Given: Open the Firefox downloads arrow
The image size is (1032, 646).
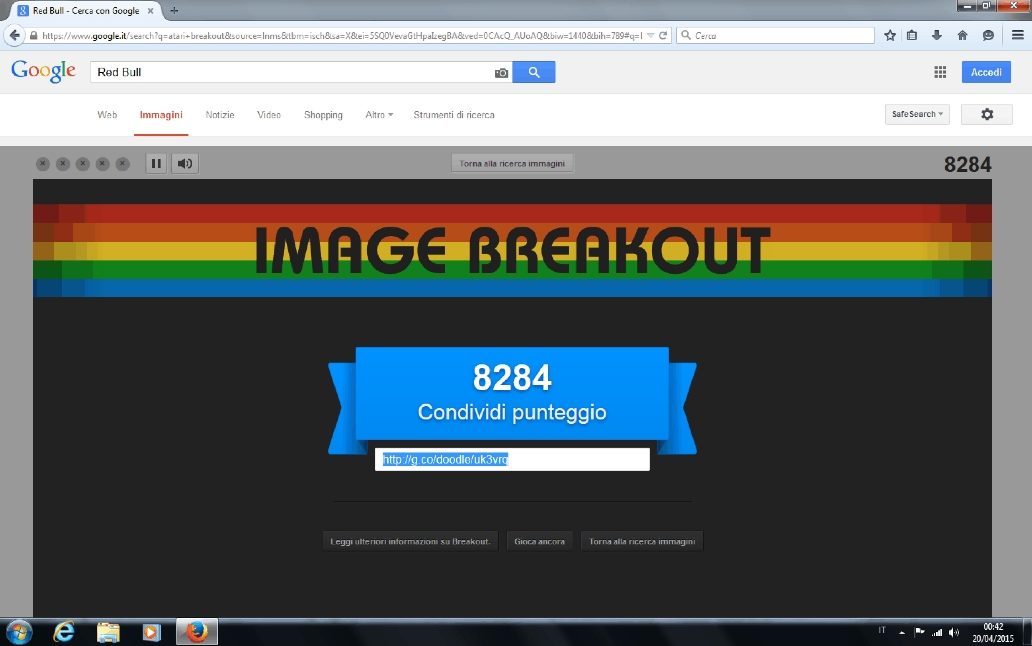Looking at the screenshot, I should (937, 36).
